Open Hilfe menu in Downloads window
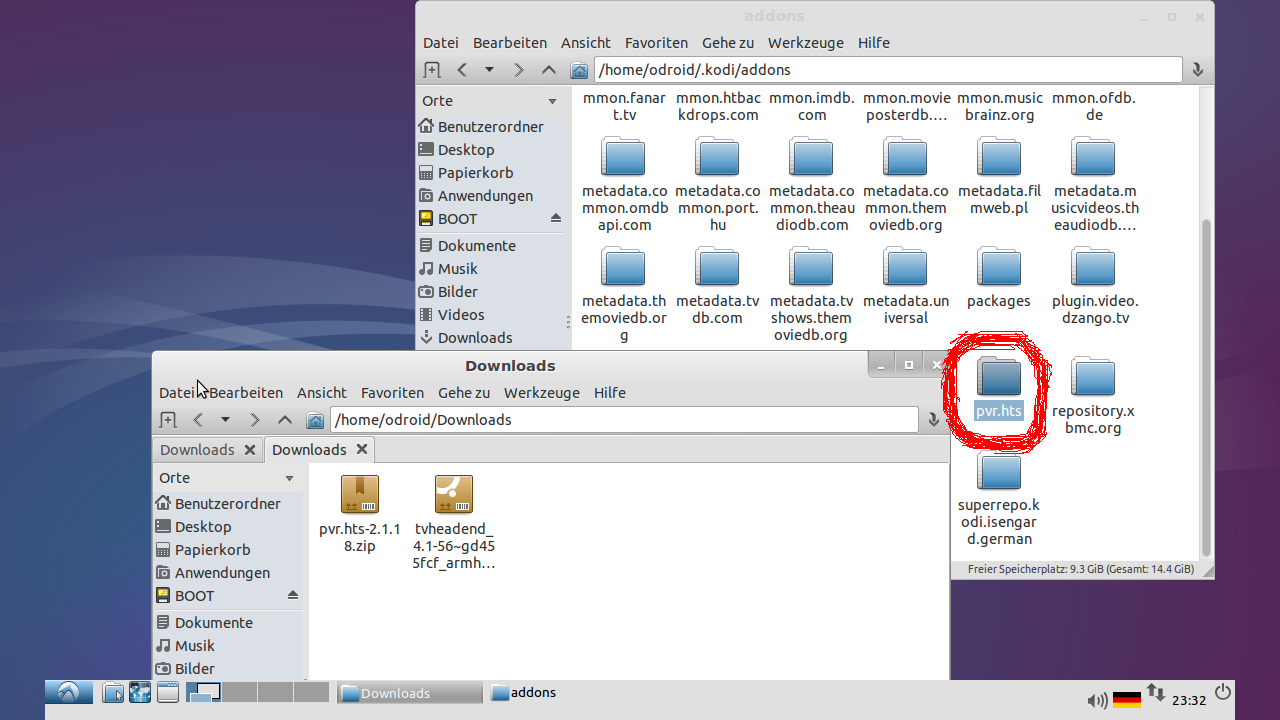The width and height of the screenshot is (1280, 720). tap(610, 393)
